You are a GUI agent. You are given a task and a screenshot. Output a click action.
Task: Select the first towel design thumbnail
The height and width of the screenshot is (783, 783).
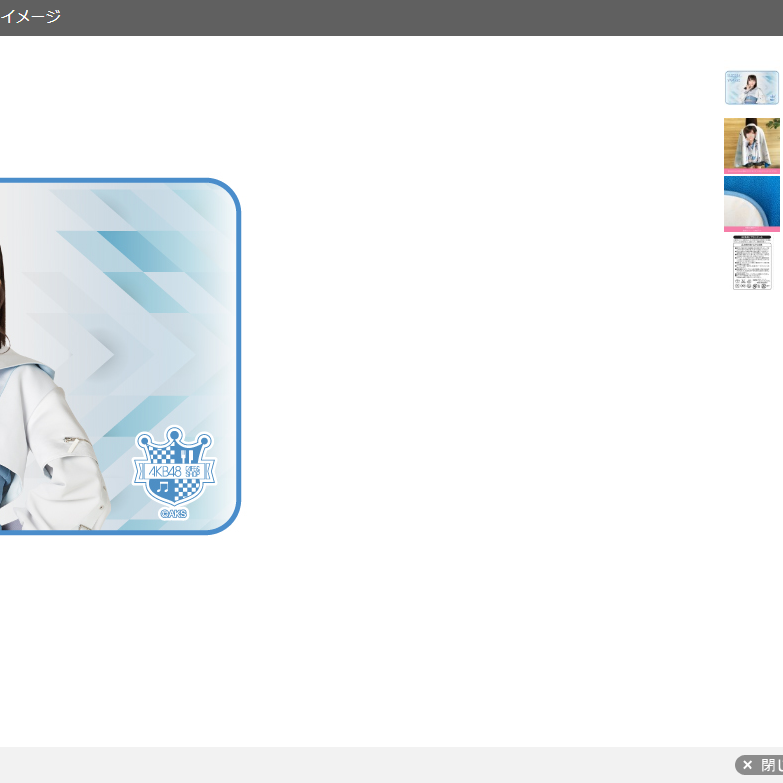click(751, 88)
